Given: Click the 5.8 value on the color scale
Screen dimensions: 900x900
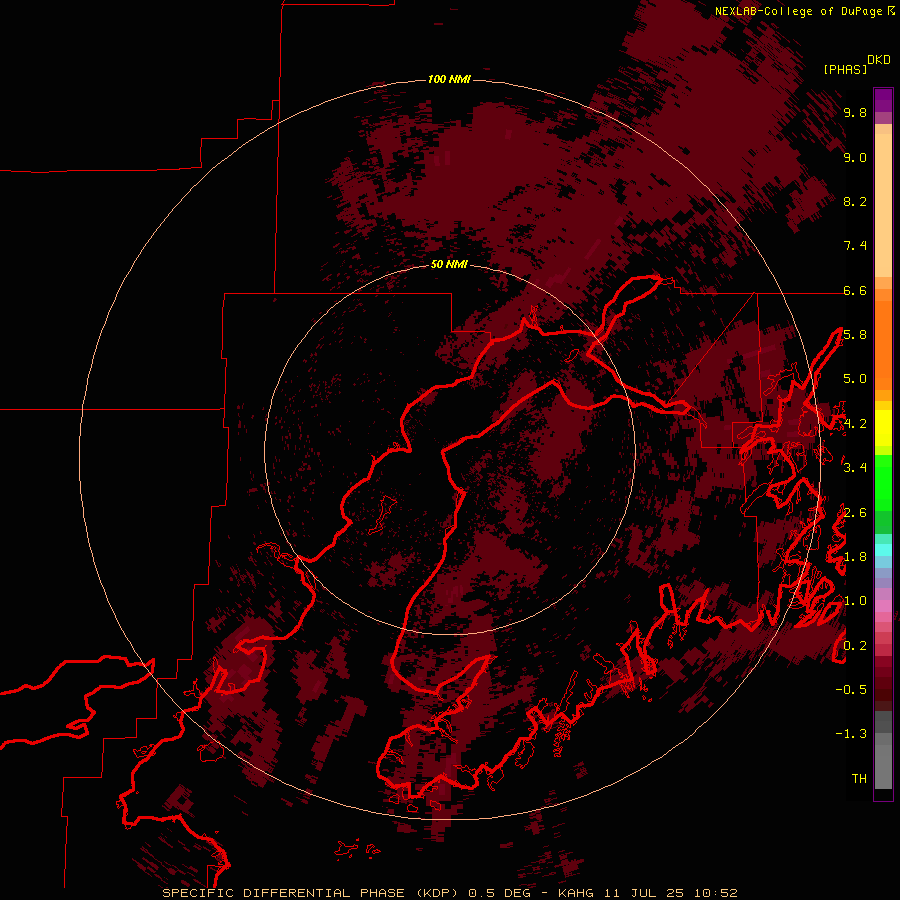Looking at the screenshot, I should [855, 335].
